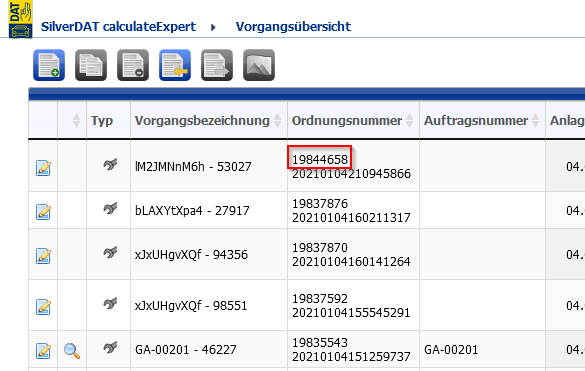Image resolution: width=585 pixels, height=371 pixels.
Task: Click the DAT logo icon
Action: click(x=21, y=19)
